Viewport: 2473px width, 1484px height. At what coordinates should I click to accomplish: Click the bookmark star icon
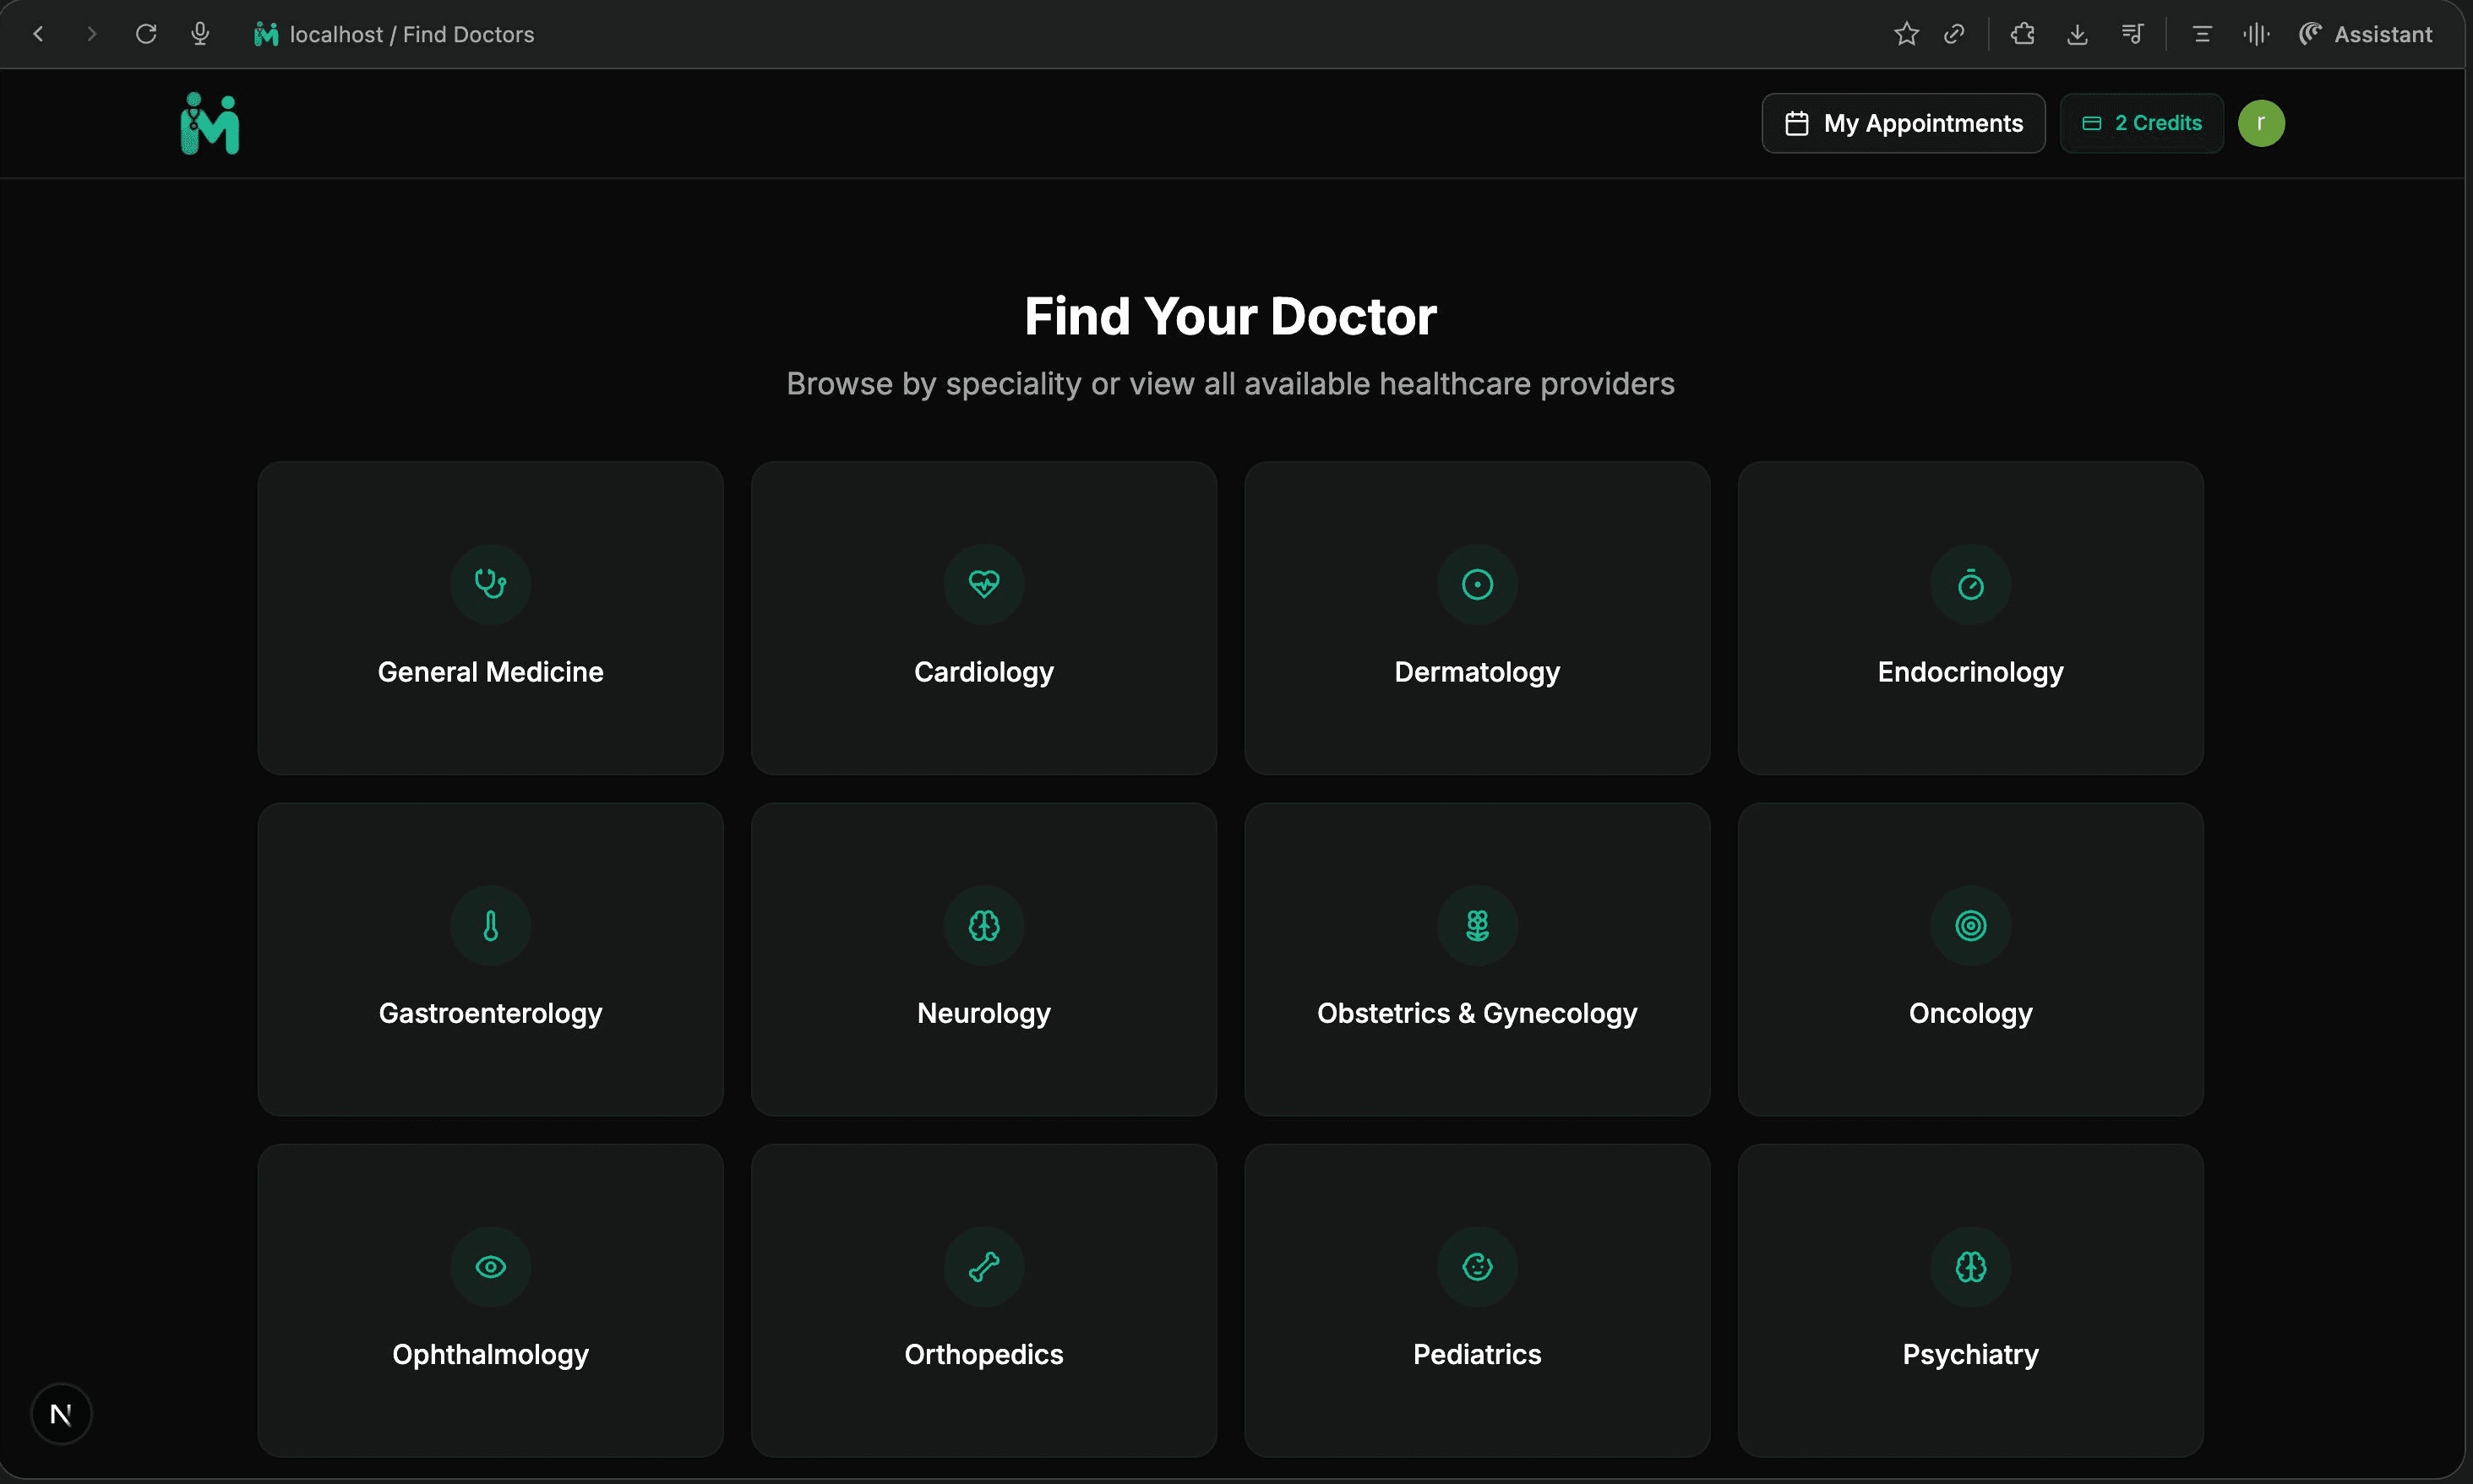(x=1906, y=33)
